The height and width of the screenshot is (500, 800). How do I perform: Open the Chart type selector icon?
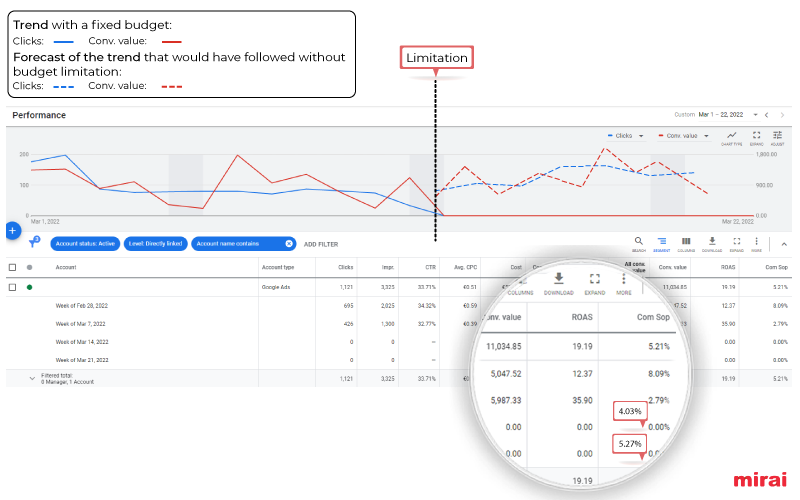click(732, 138)
